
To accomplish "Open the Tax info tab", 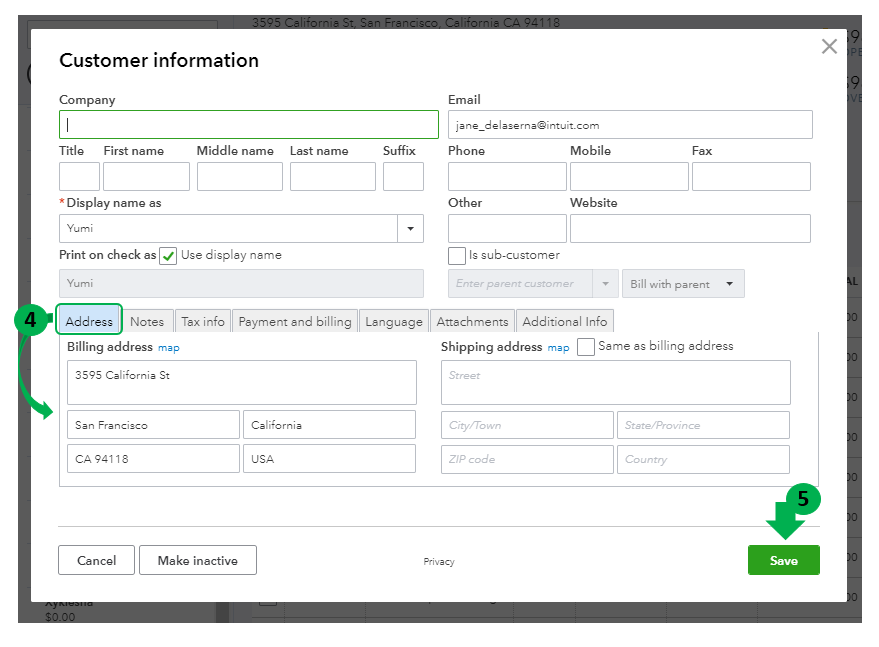I will click(203, 321).
